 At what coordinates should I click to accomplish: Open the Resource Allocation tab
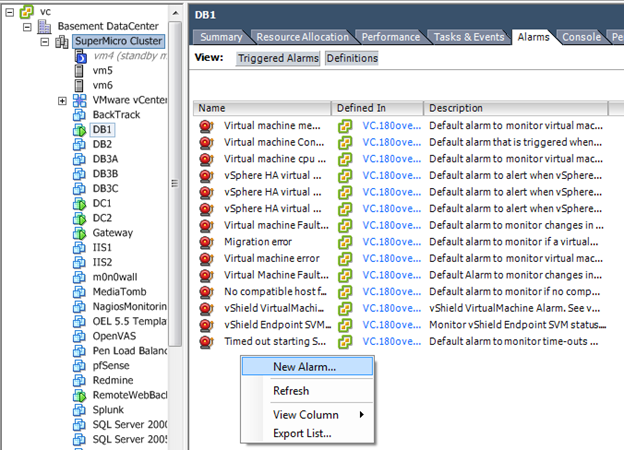[302, 37]
